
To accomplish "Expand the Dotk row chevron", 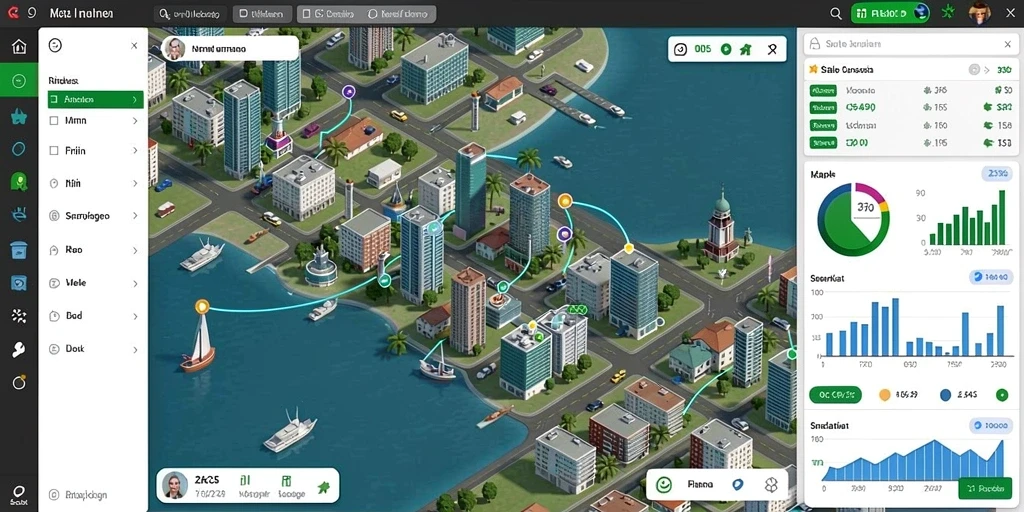I will (135, 349).
